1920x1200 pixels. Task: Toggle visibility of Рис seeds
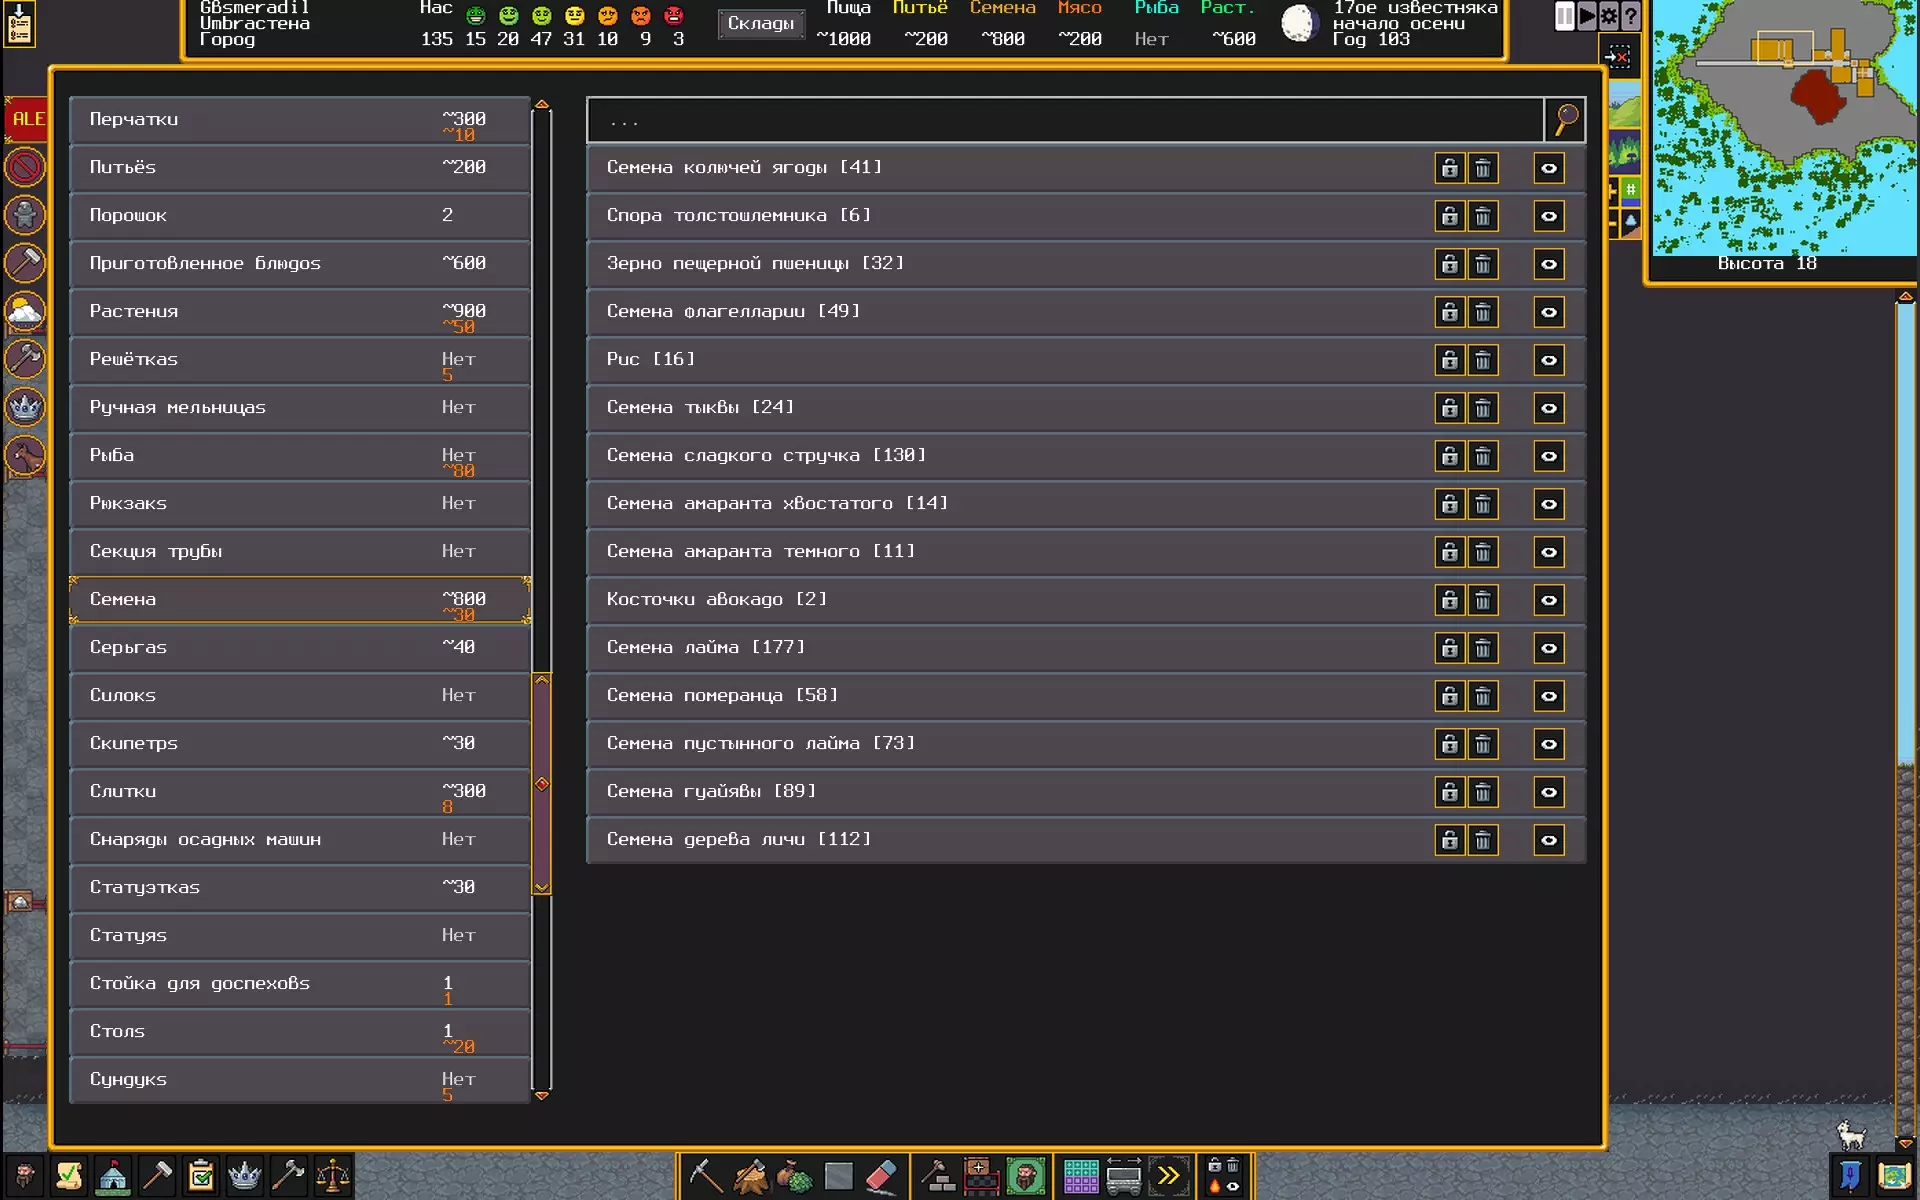tap(1548, 360)
